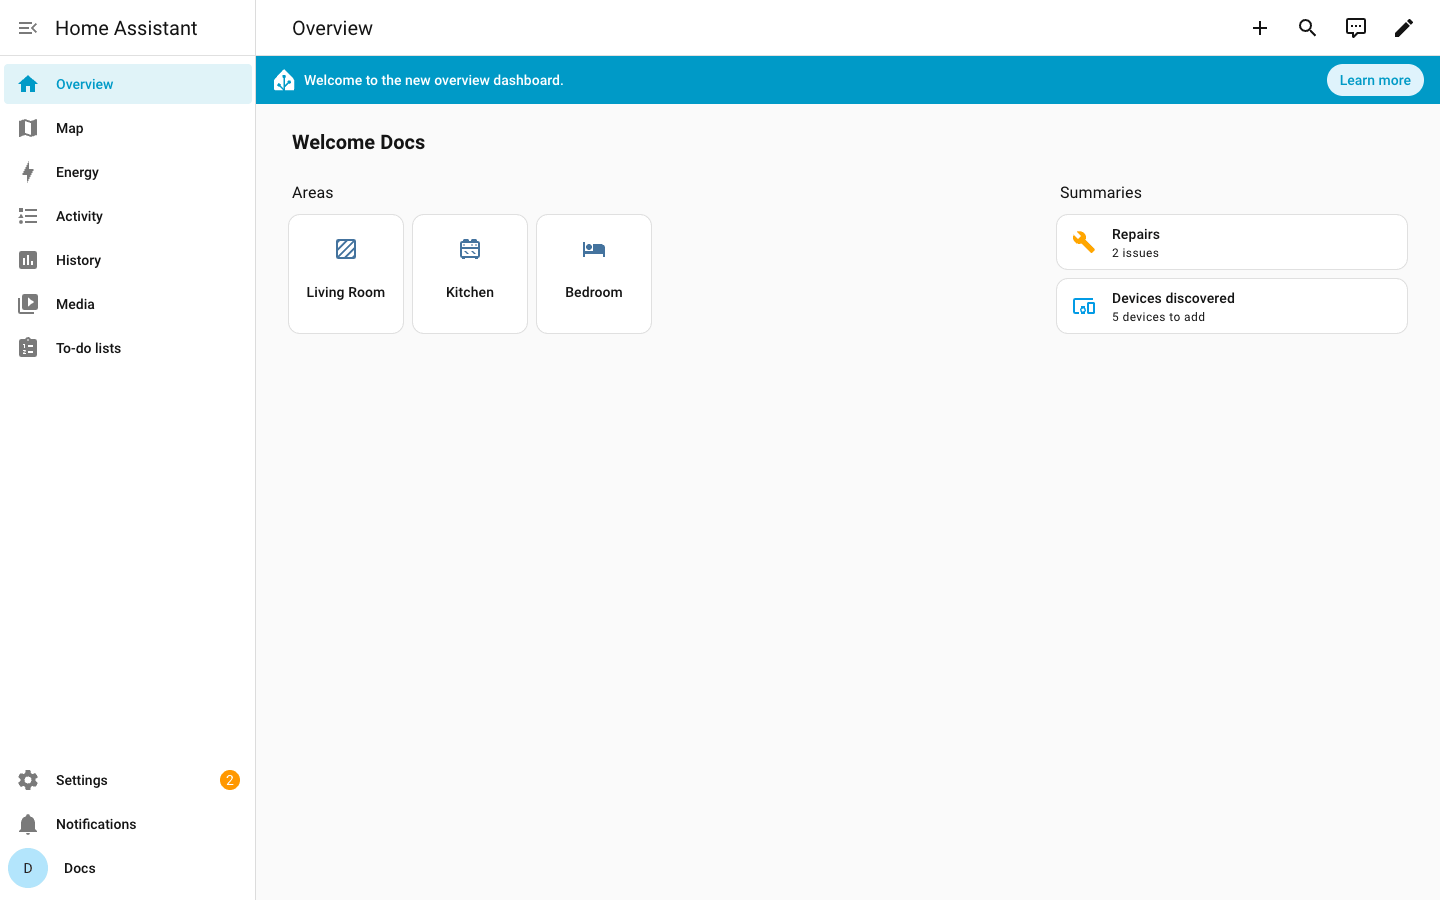Open the Map icon in sidebar
Image resolution: width=1440 pixels, height=900 pixels.
coord(28,128)
